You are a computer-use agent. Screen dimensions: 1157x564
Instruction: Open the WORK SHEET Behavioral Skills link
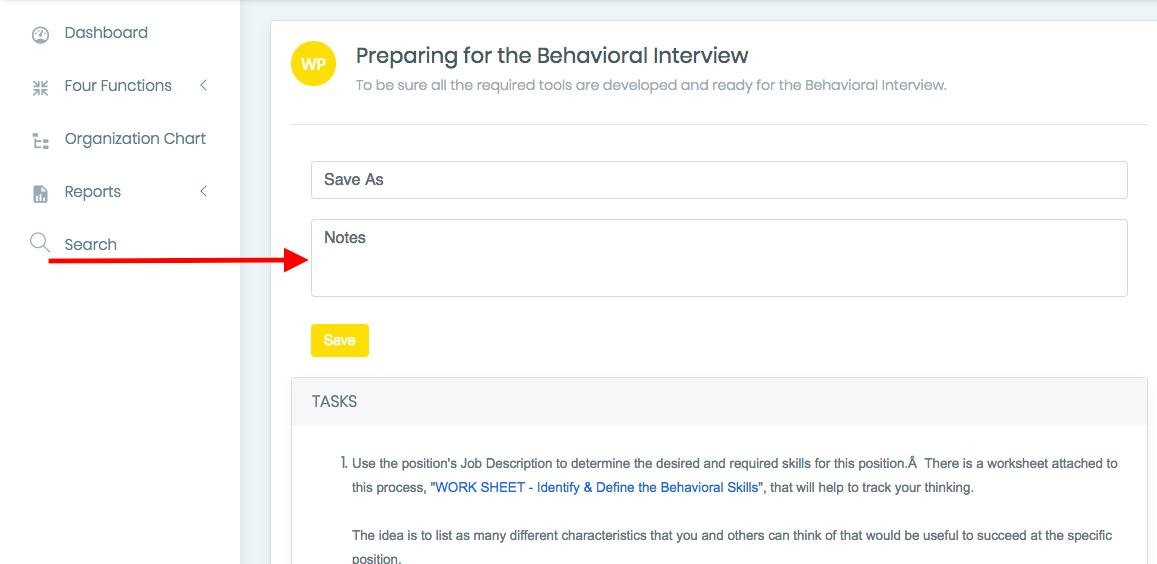(x=597, y=489)
